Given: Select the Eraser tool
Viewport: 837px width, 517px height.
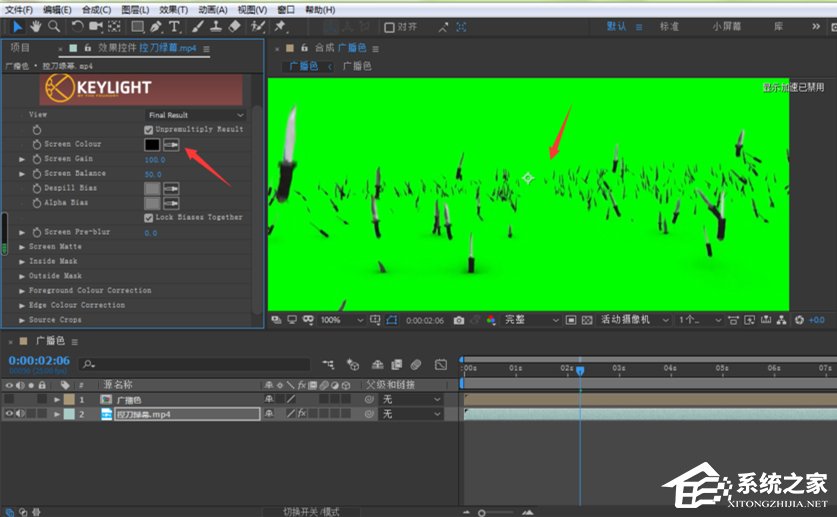Looking at the screenshot, I should coord(235,26).
